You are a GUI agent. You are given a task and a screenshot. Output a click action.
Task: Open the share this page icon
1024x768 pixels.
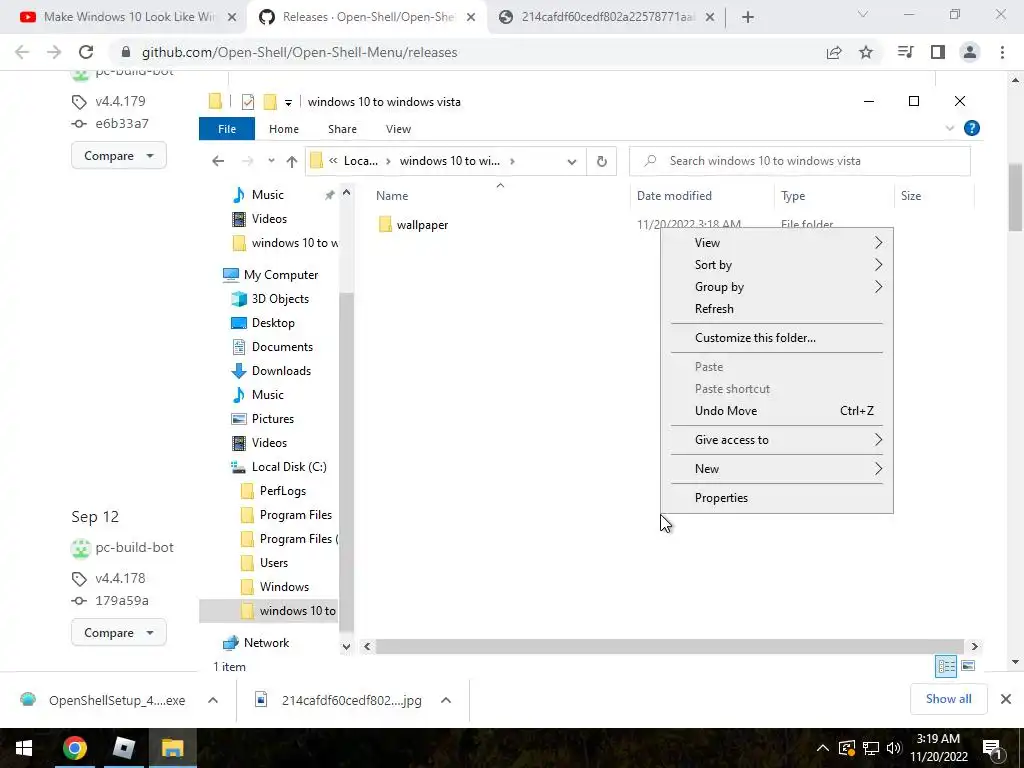pos(834,52)
